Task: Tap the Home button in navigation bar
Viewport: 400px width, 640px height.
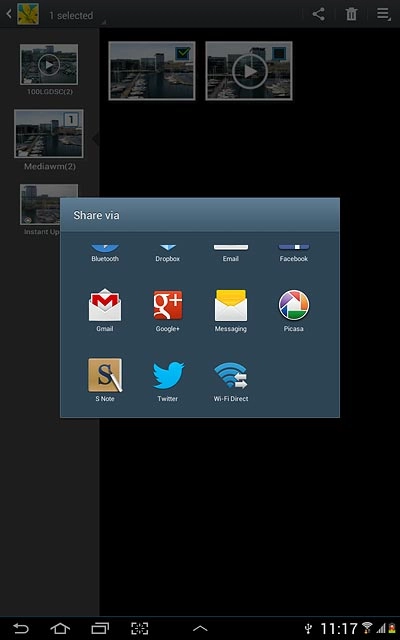Action: pyautogui.click(x=60, y=628)
